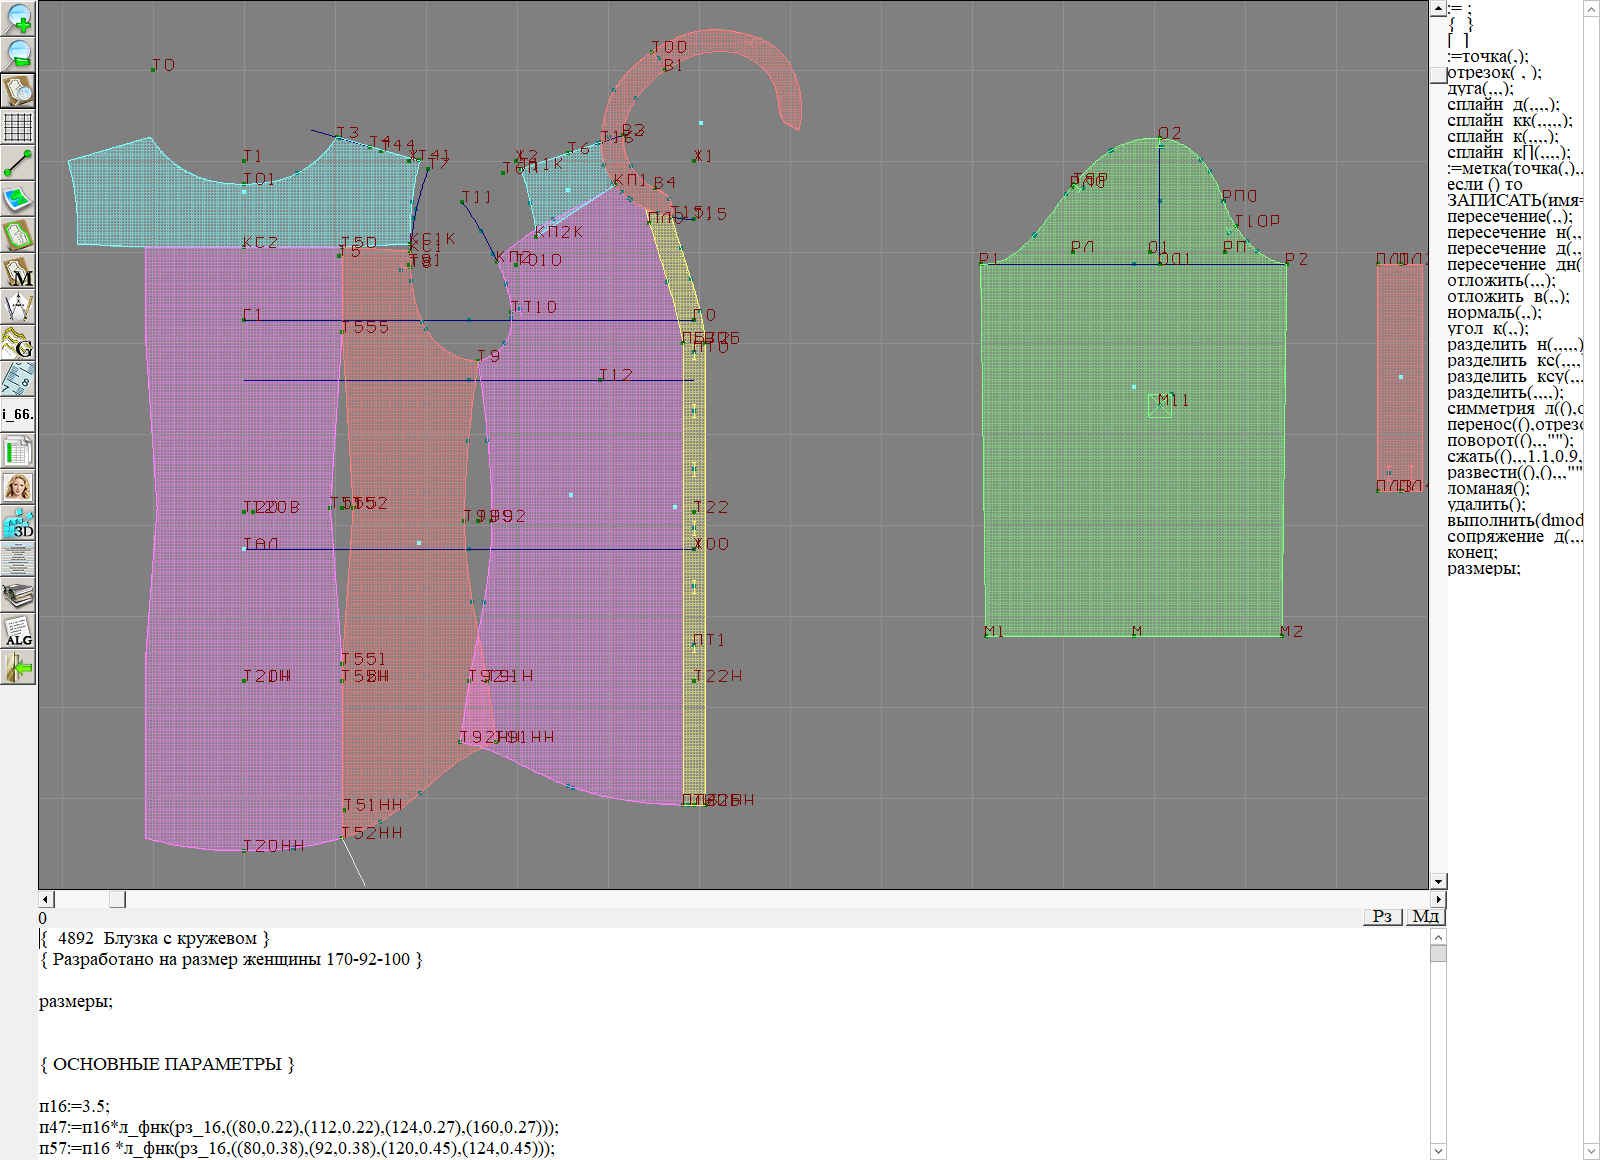Open the pattern with M icon
Image resolution: width=1600 pixels, height=1160 pixels.
click(x=18, y=272)
